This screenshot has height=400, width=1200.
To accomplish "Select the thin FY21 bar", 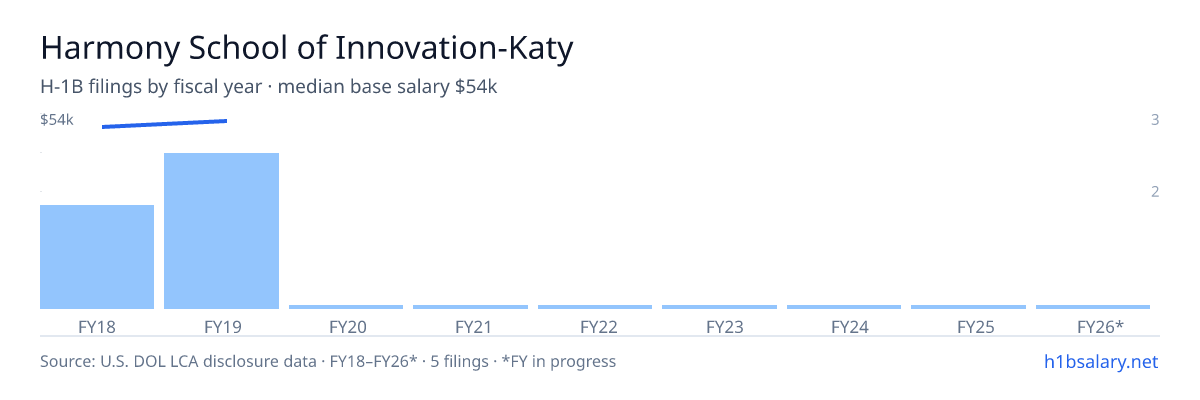I will tap(470, 307).
